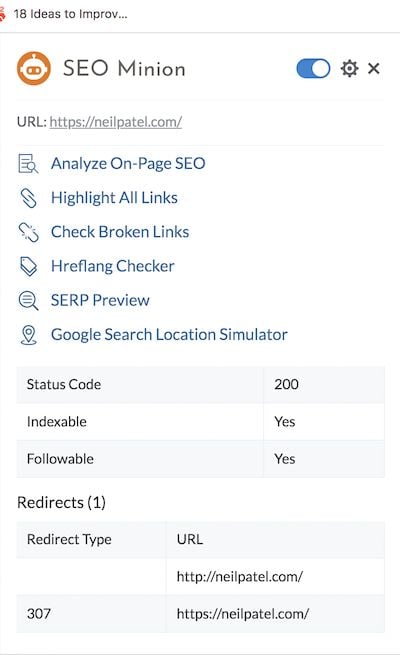Click the broken chain icon
The width and height of the screenshot is (400, 655).
click(28, 232)
